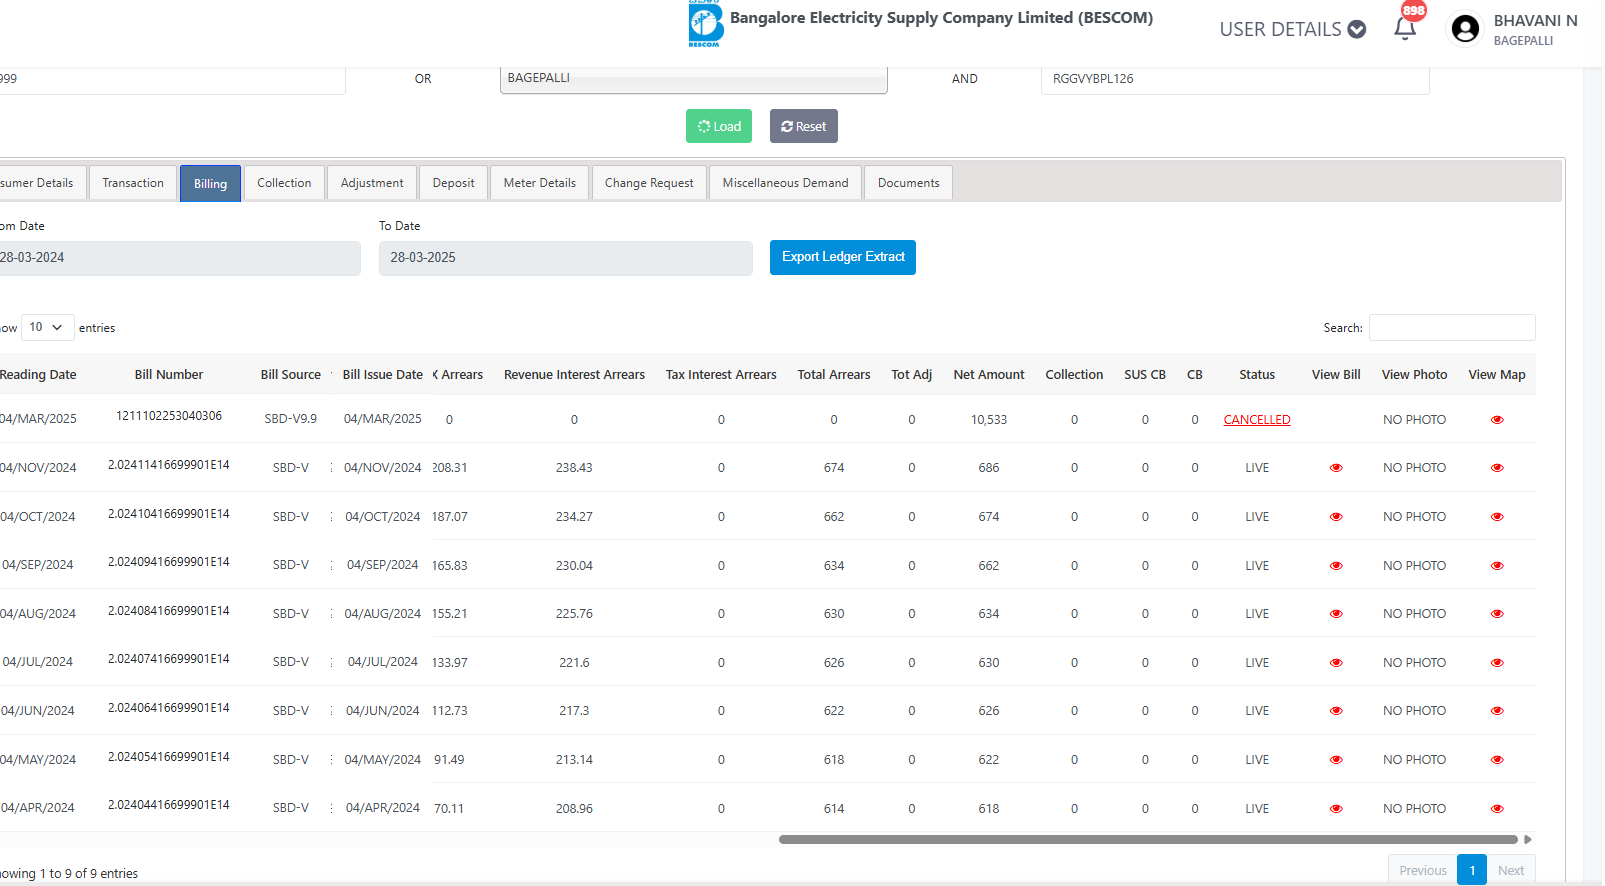The width and height of the screenshot is (1605, 886).
Task: View map for 04/JUN/2024 row
Action: coord(1497,711)
